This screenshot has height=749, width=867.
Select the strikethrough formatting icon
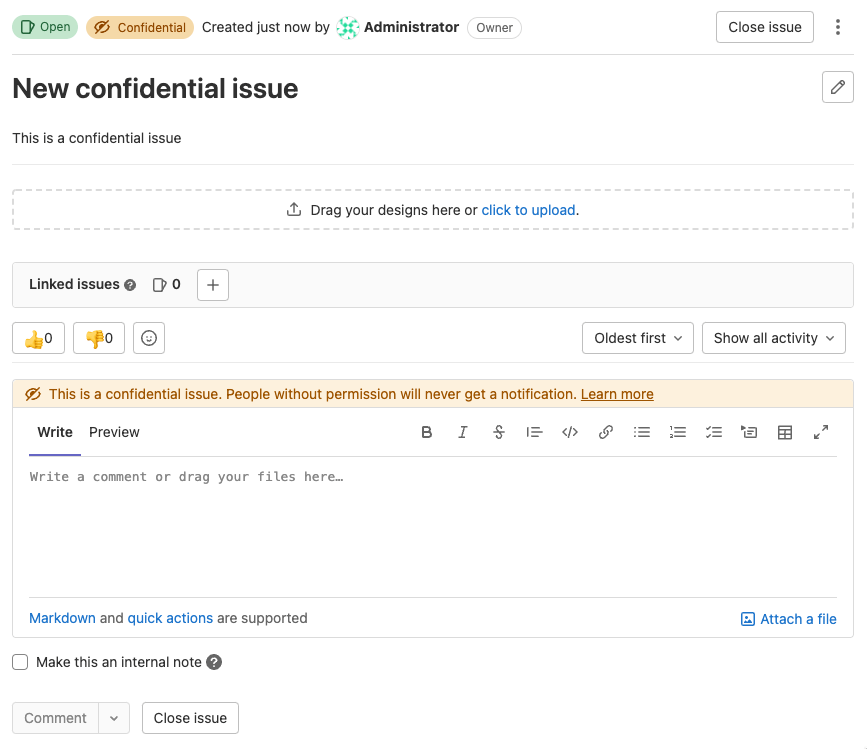pyautogui.click(x=499, y=432)
